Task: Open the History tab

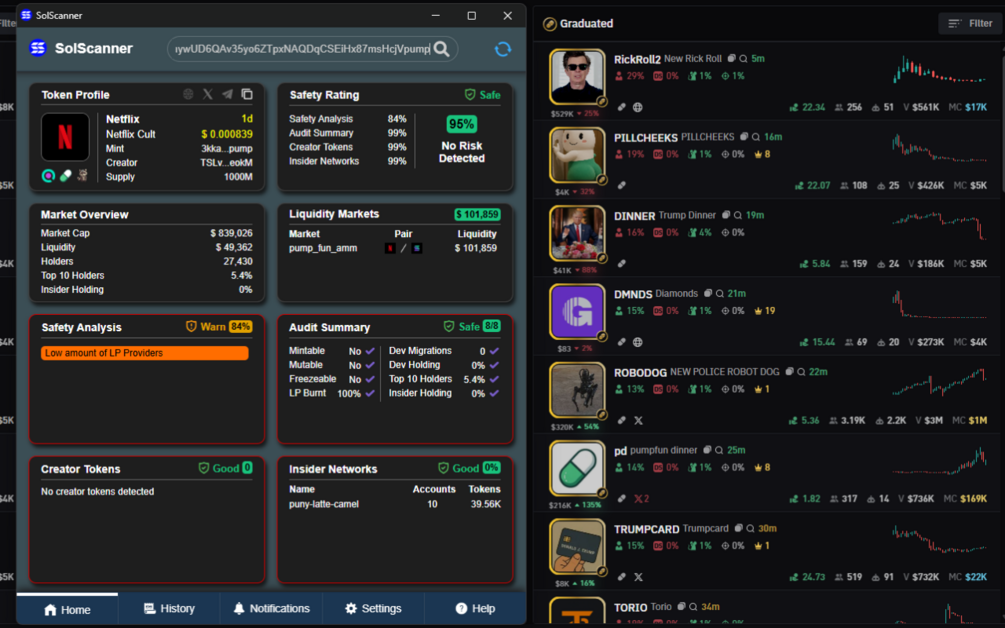Action: pos(169,609)
